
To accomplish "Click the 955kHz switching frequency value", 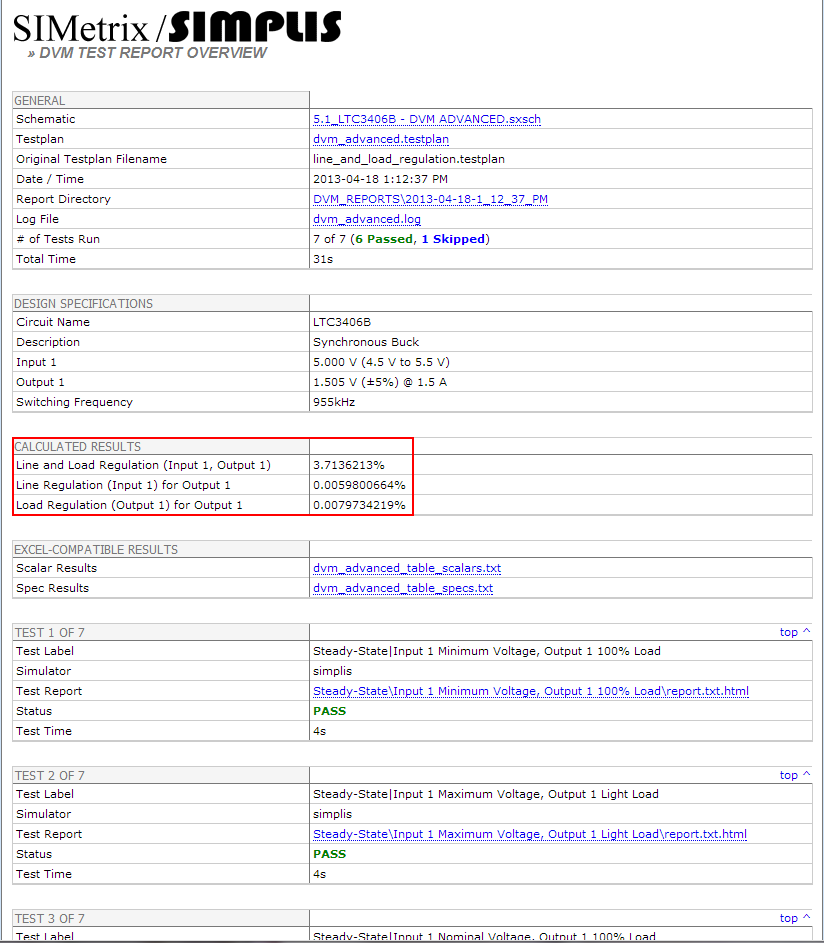I will [x=334, y=402].
